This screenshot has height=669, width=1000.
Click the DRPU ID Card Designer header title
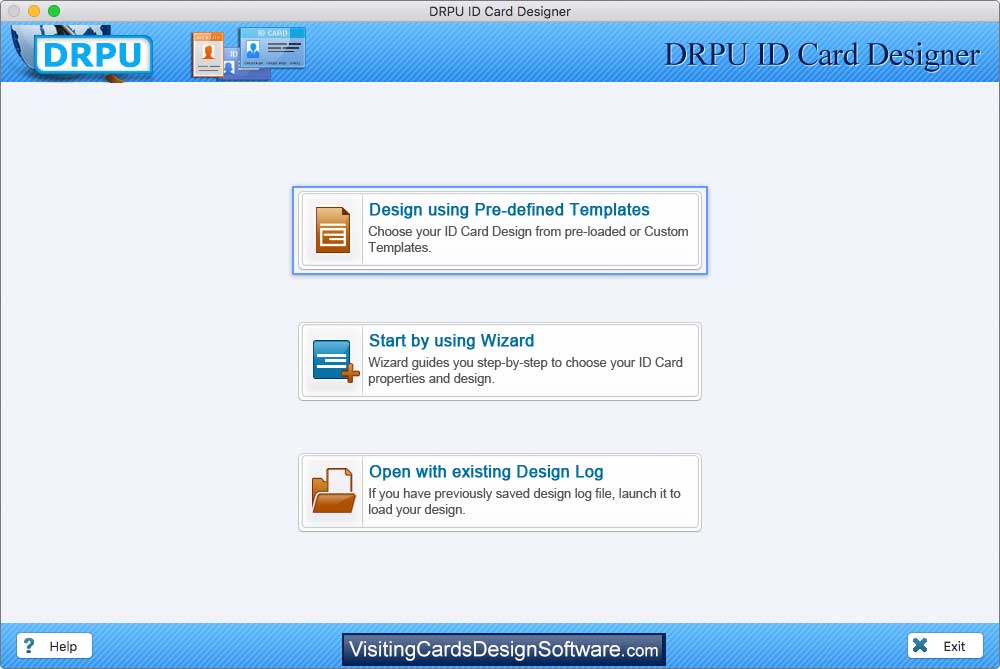click(x=822, y=55)
